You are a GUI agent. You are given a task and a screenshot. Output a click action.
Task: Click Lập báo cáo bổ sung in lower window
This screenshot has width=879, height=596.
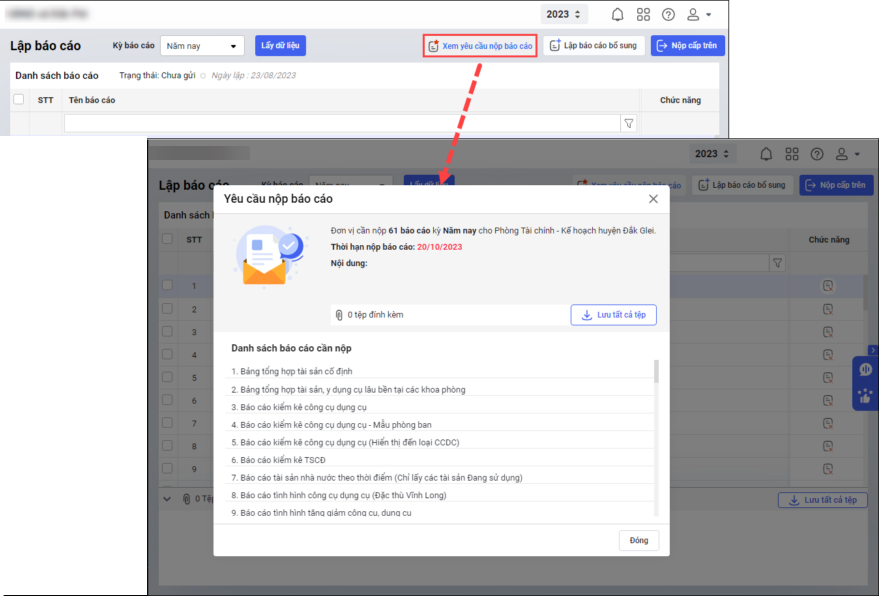click(x=742, y=185)
